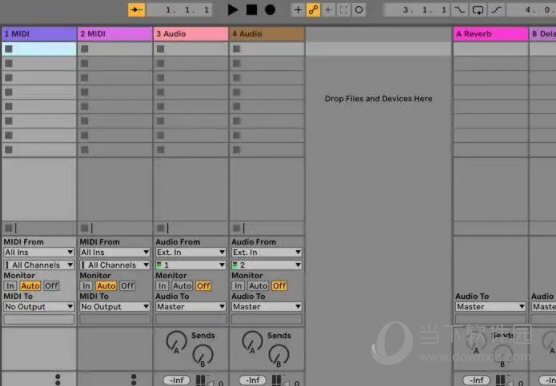Open All Channels dropdown on 1 MIDI
Image resolution: width=556 pixels, height=386 pixels.
point(39,265)
